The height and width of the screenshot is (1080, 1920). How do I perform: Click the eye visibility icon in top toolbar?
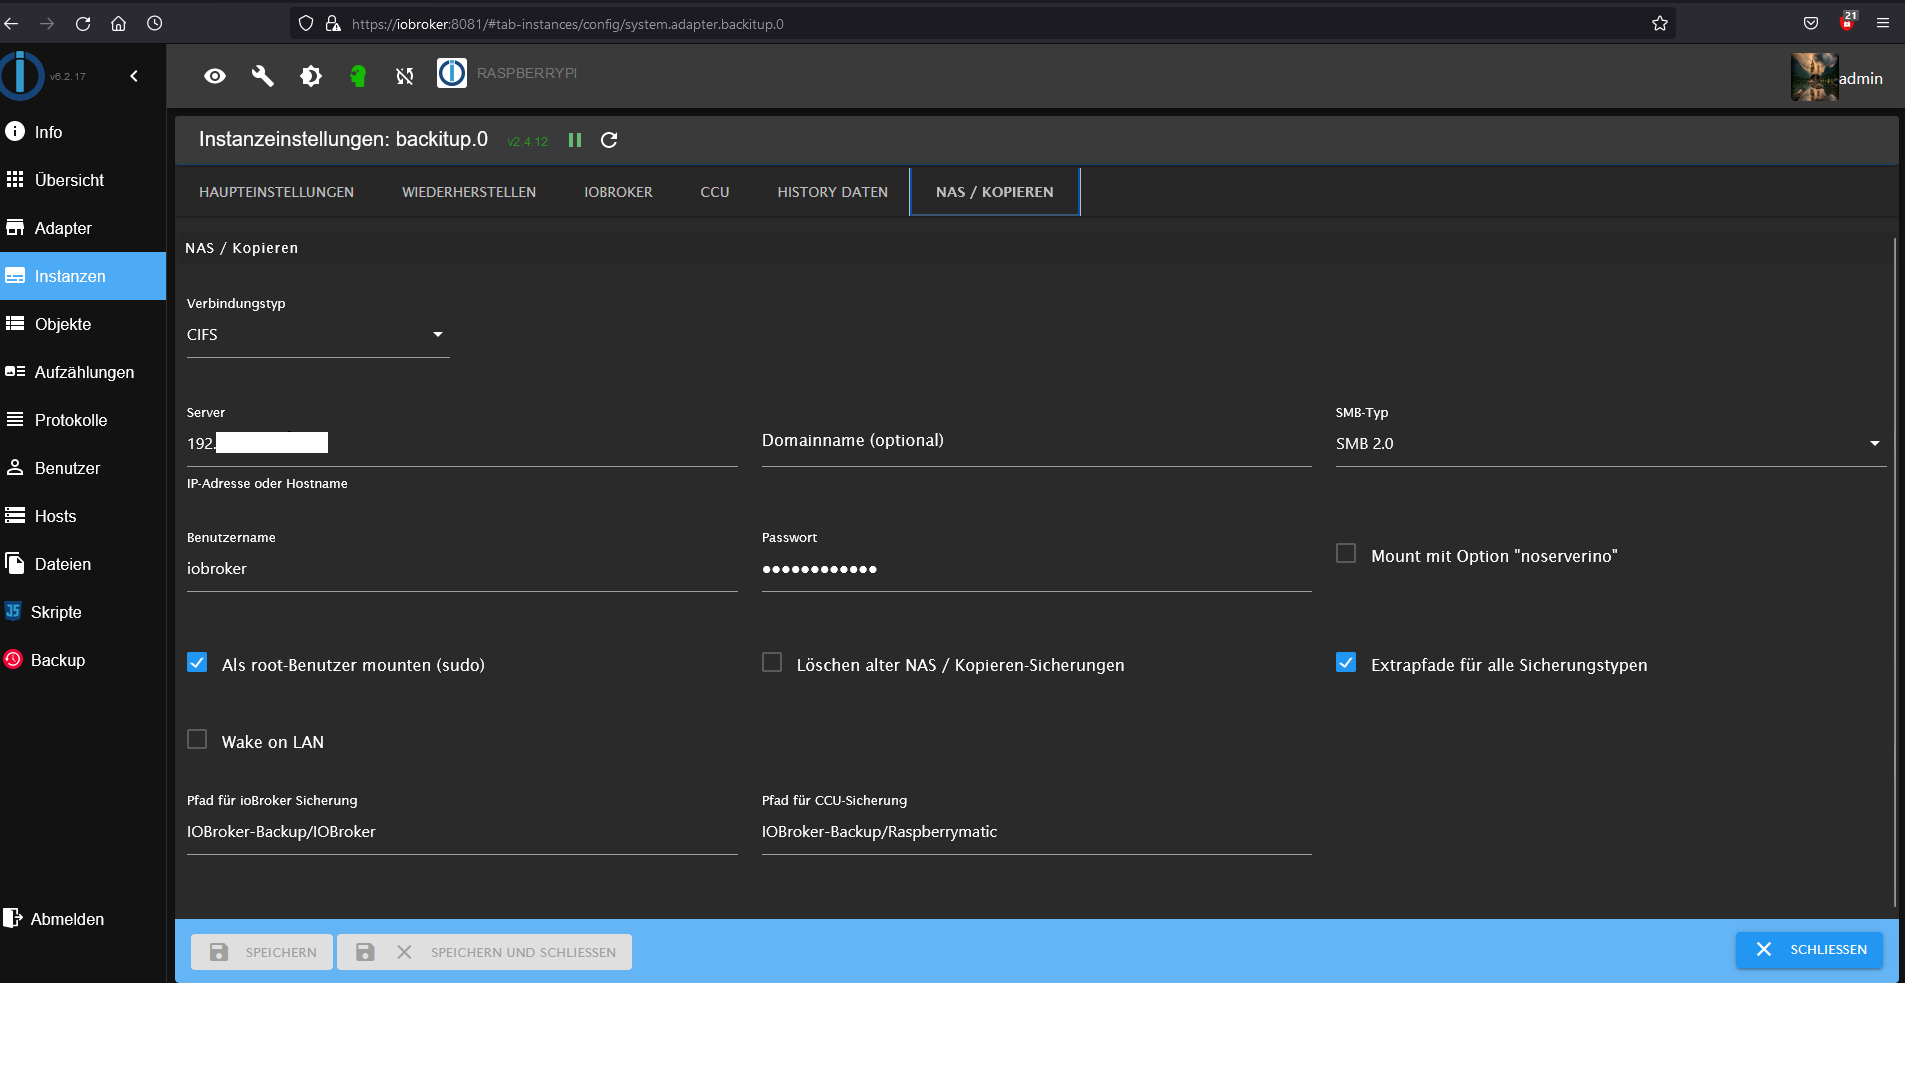pos(215,76)
